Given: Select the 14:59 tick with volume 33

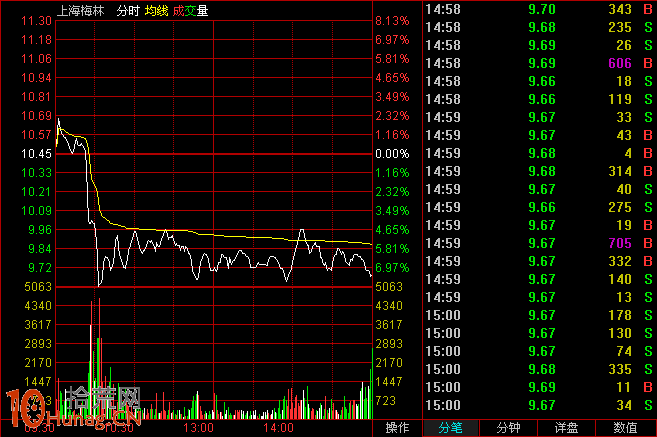Looking at the screenshot, I should click(539, 117).
